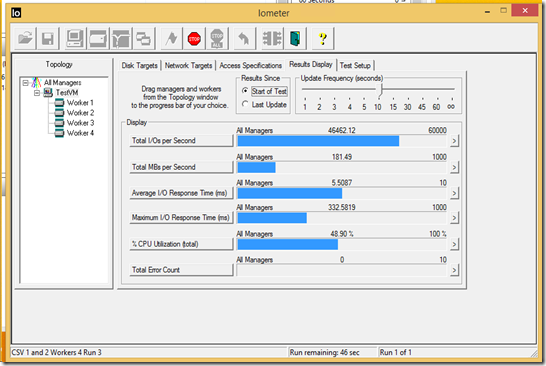Screen dimensions: 546x366
Task: Click the 46462.12 IOPS value
Action: point(341,130)
